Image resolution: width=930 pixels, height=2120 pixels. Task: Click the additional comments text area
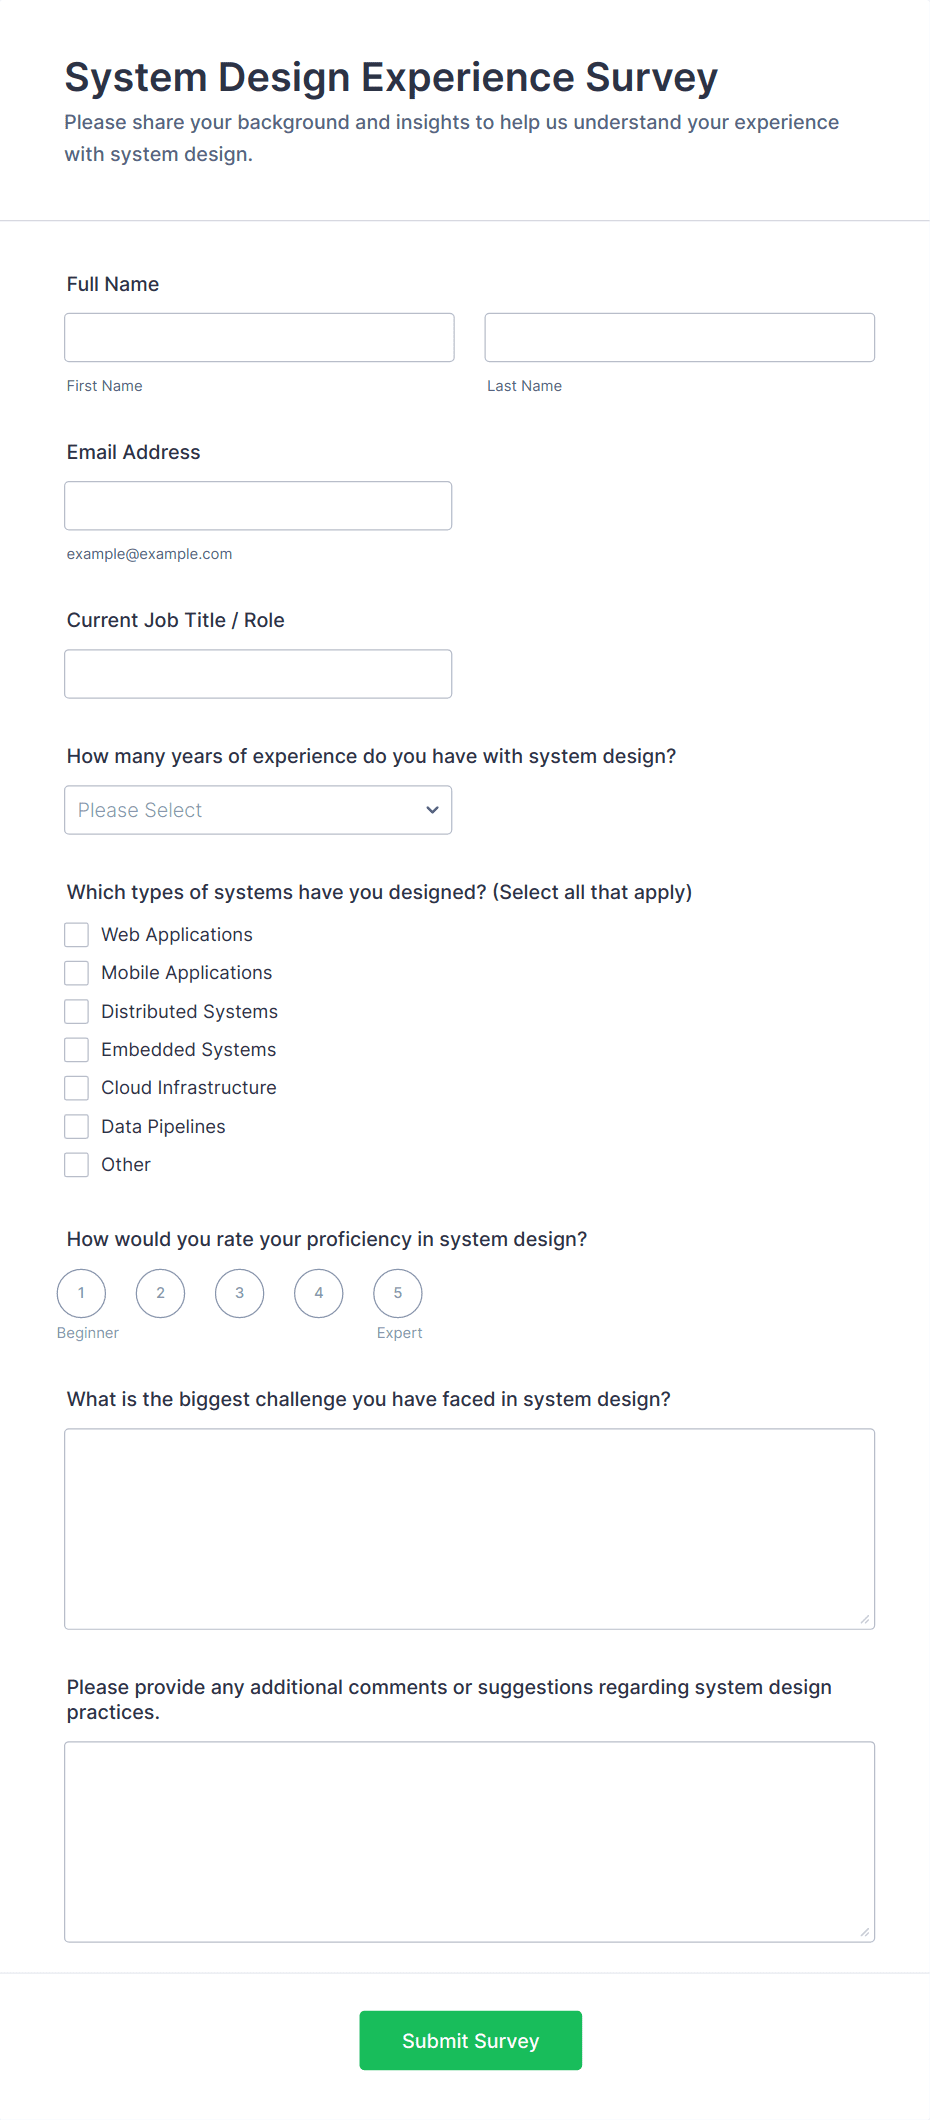click(x=469, y=1842)
